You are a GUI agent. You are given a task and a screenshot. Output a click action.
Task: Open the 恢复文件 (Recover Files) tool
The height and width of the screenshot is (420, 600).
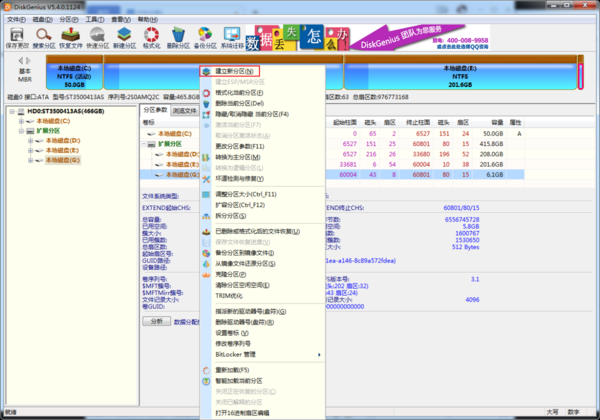coord(73,38)
